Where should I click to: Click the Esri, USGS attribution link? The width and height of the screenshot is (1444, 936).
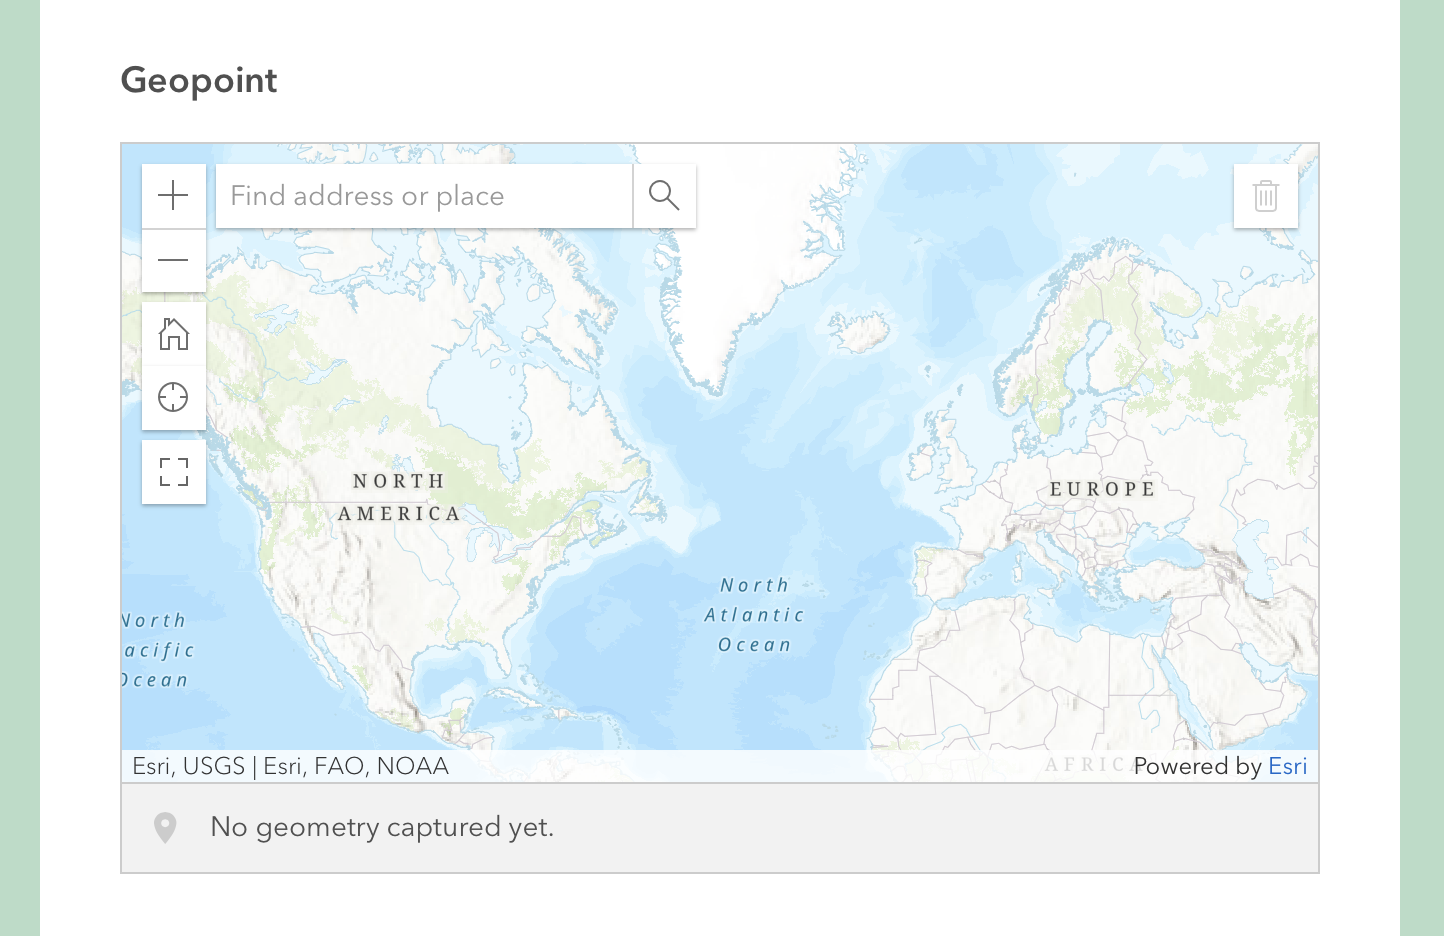pos(189,766)
